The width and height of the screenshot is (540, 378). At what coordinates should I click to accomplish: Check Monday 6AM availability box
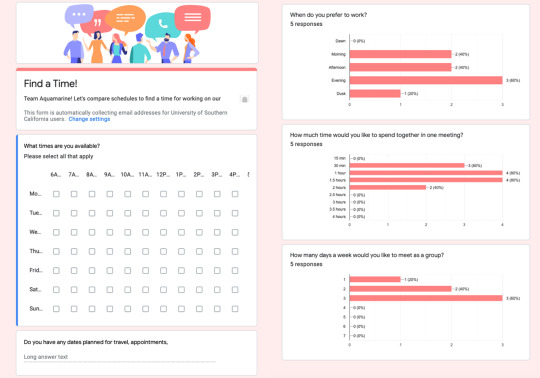pos(56,194)
